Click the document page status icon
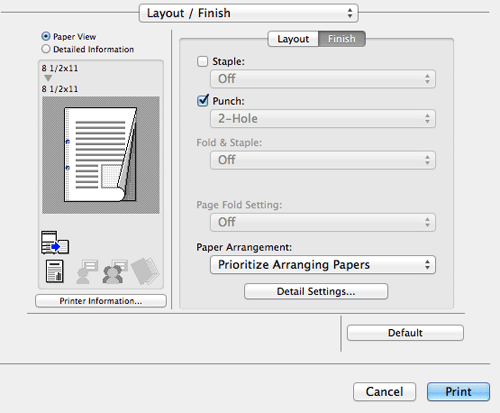The width and height of the screenshot is (500, 413). pyautogui.click(x=55, y=271)
